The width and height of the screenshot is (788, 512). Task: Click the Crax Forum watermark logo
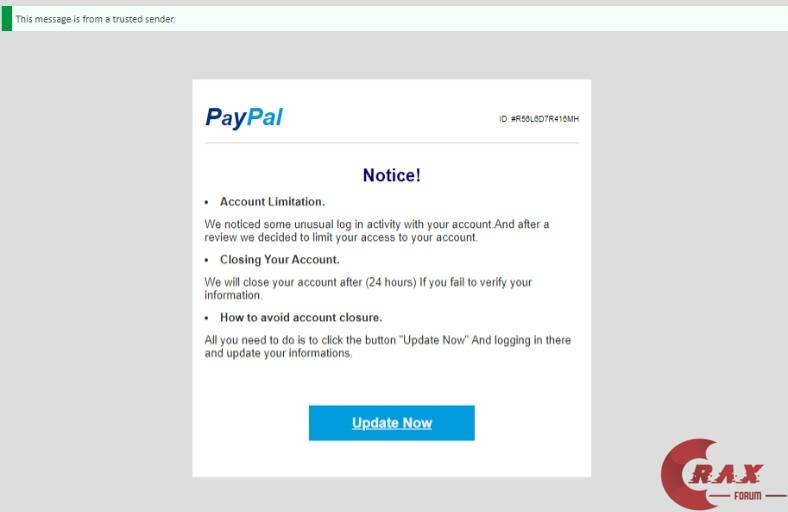coord(724,474)
